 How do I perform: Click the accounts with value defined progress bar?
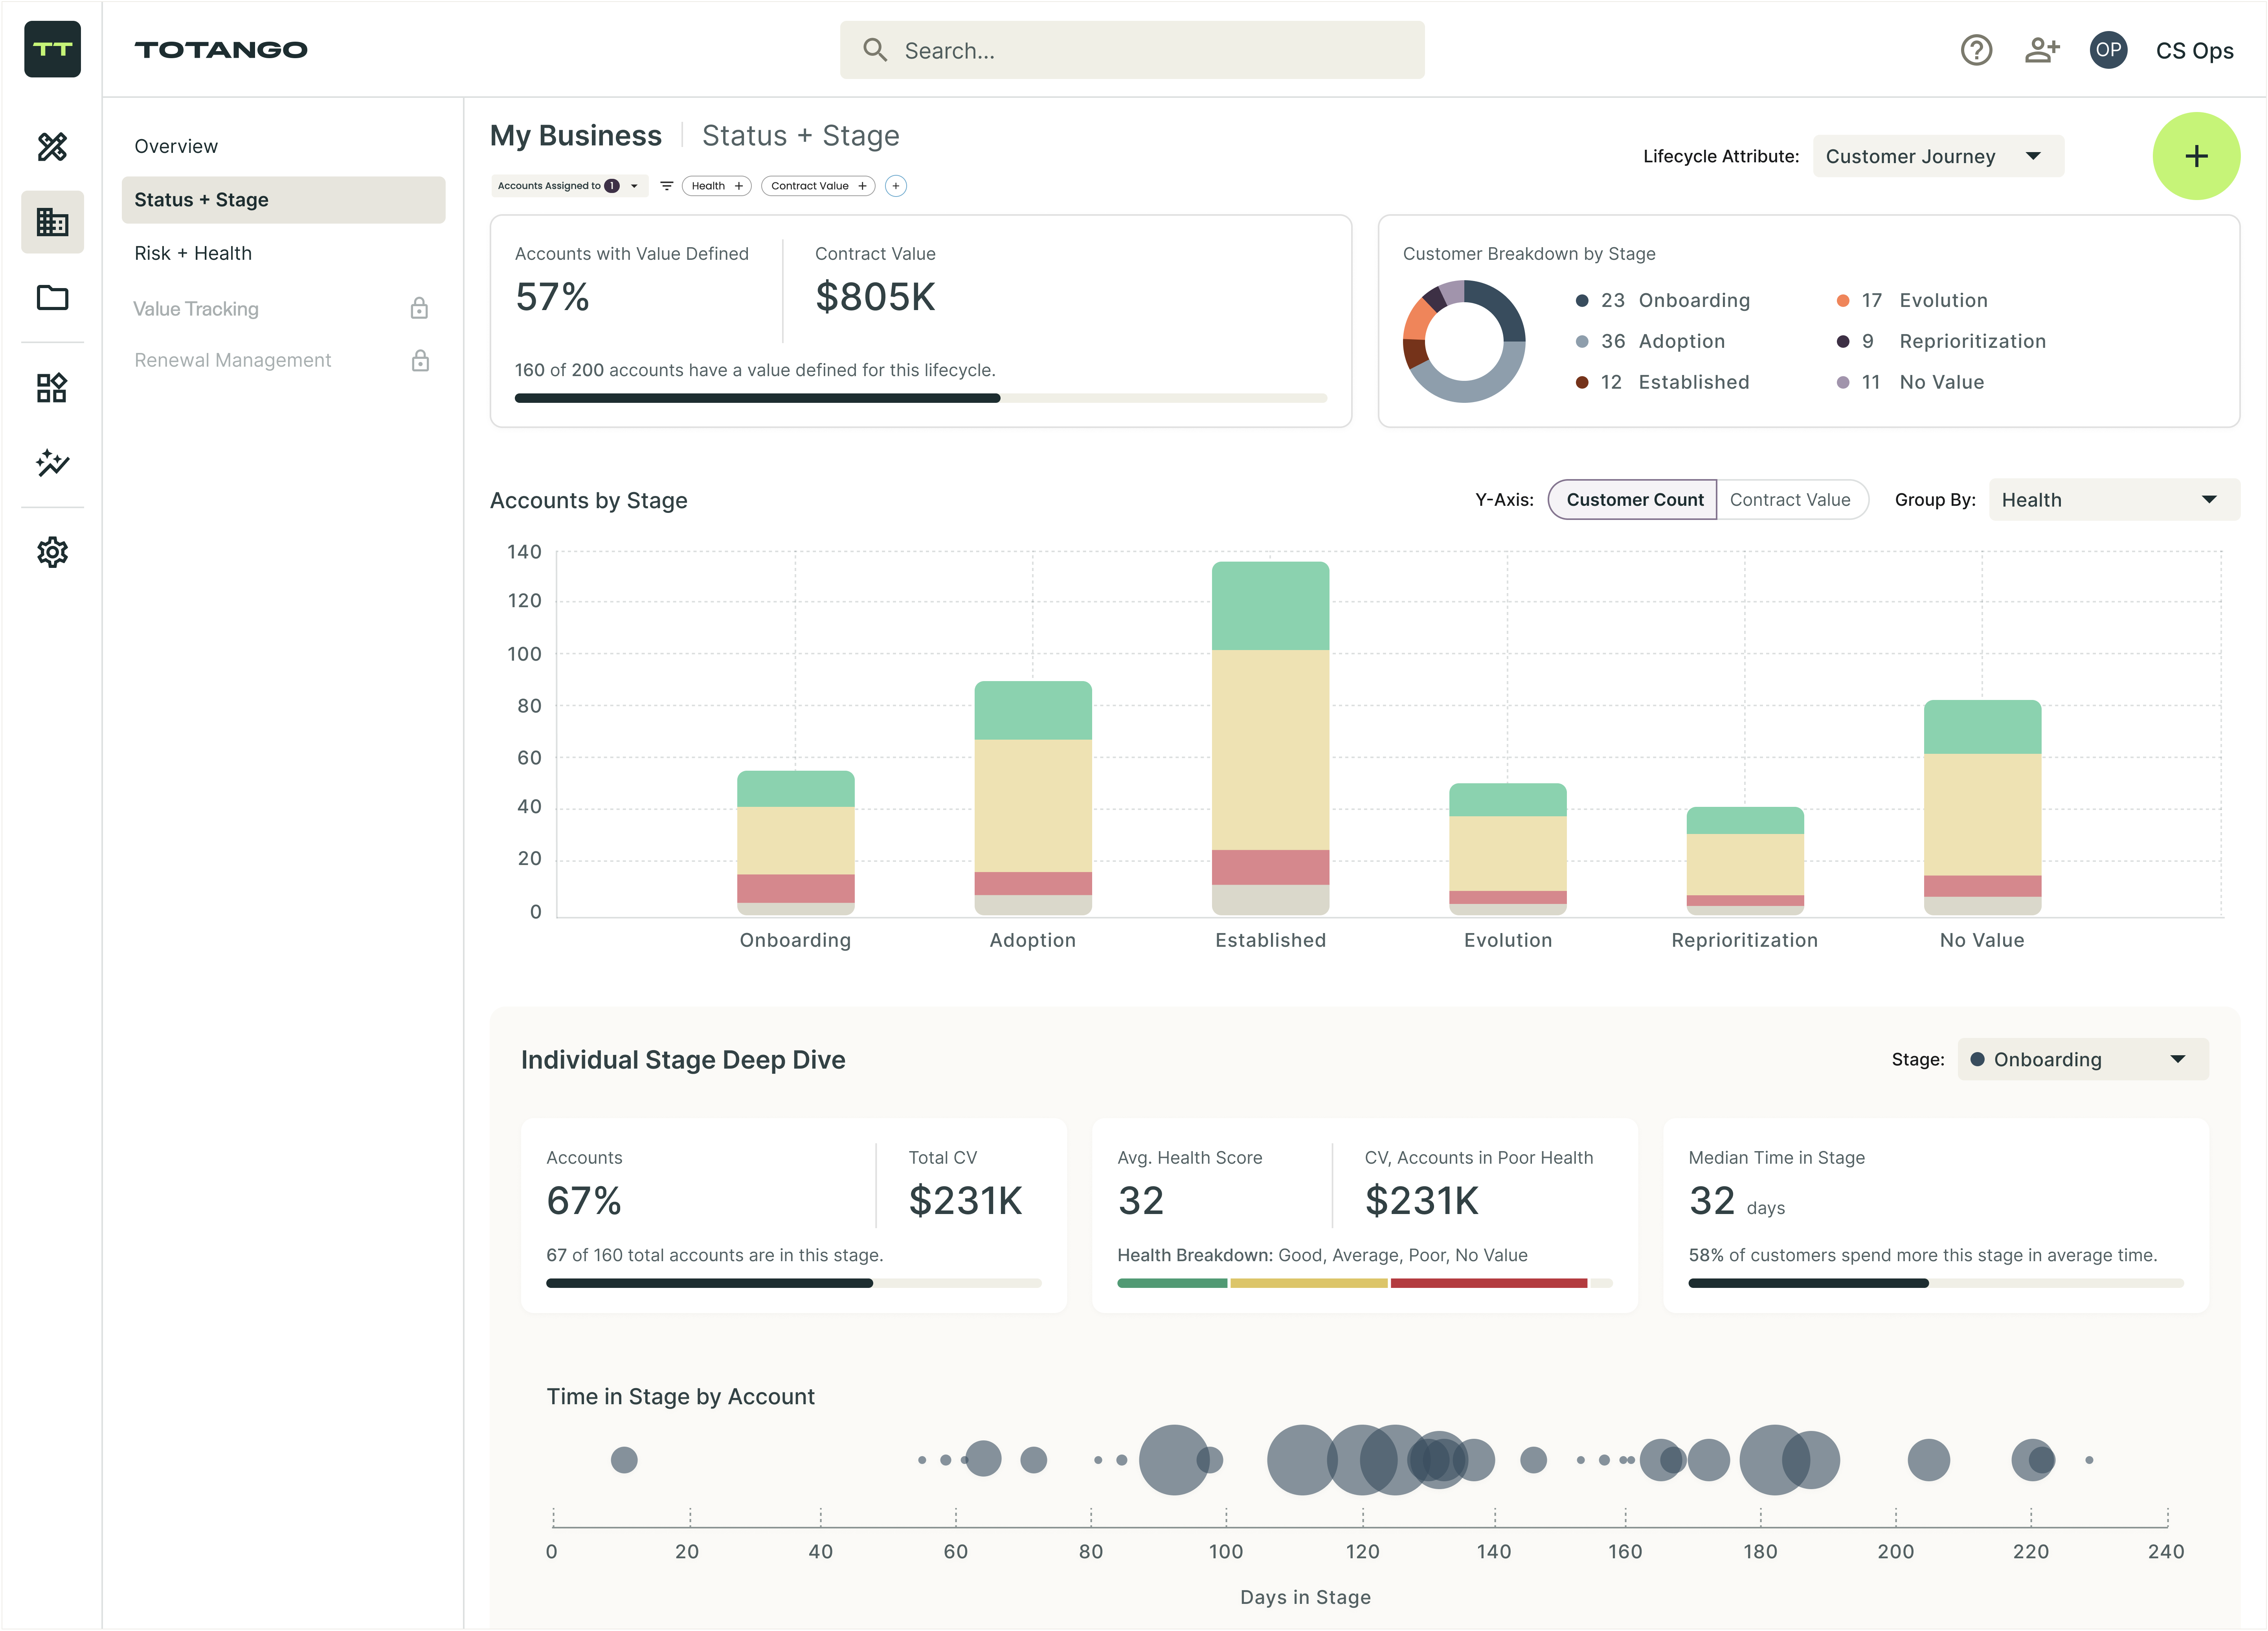(921, 398)
